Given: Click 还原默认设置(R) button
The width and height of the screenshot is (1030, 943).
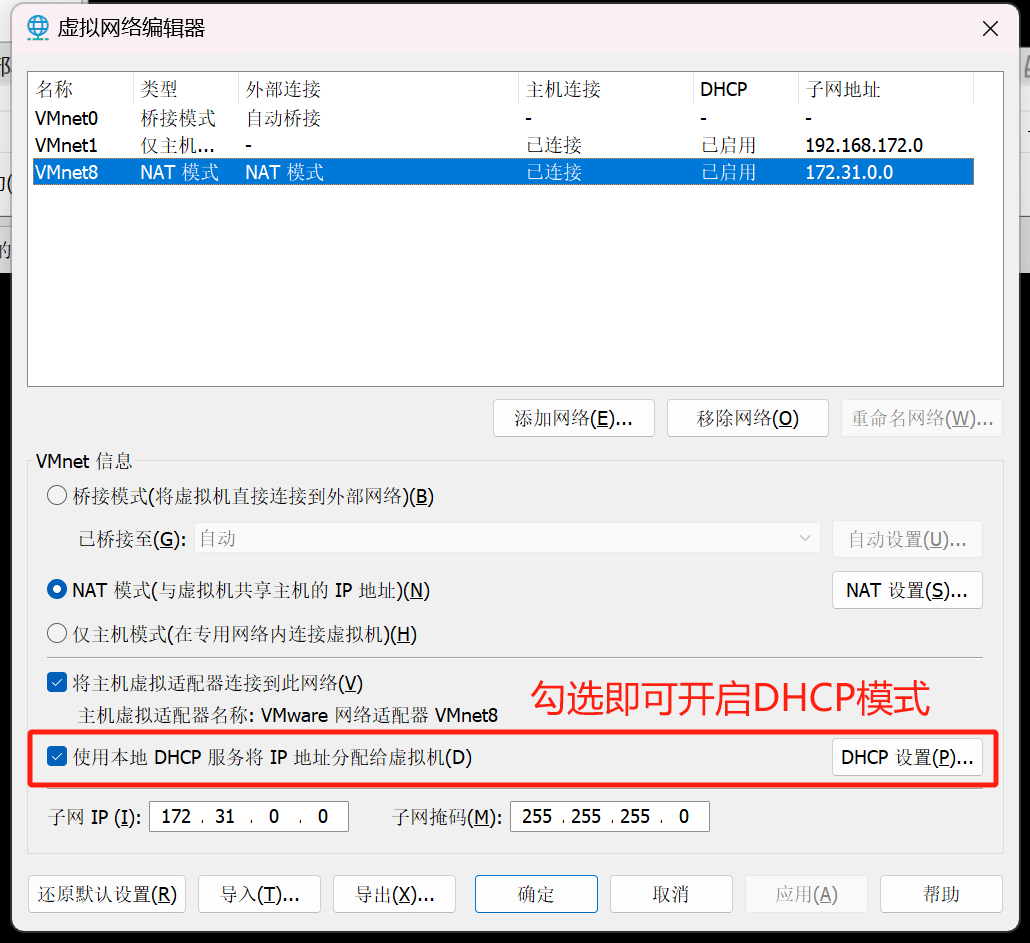Looking at the screenshot, I should [107, 894].
